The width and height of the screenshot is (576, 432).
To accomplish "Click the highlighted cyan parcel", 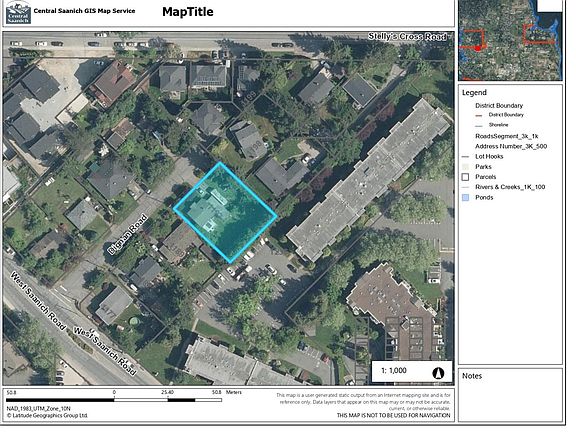I will tap(225, 212).
